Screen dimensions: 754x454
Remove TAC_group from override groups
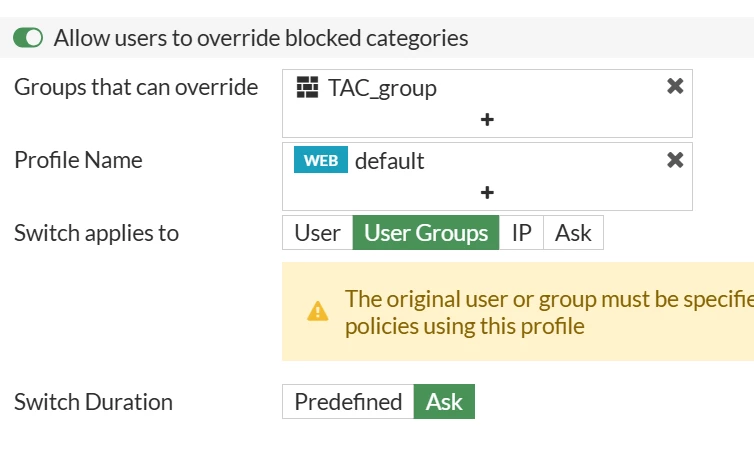coord(675,86)
